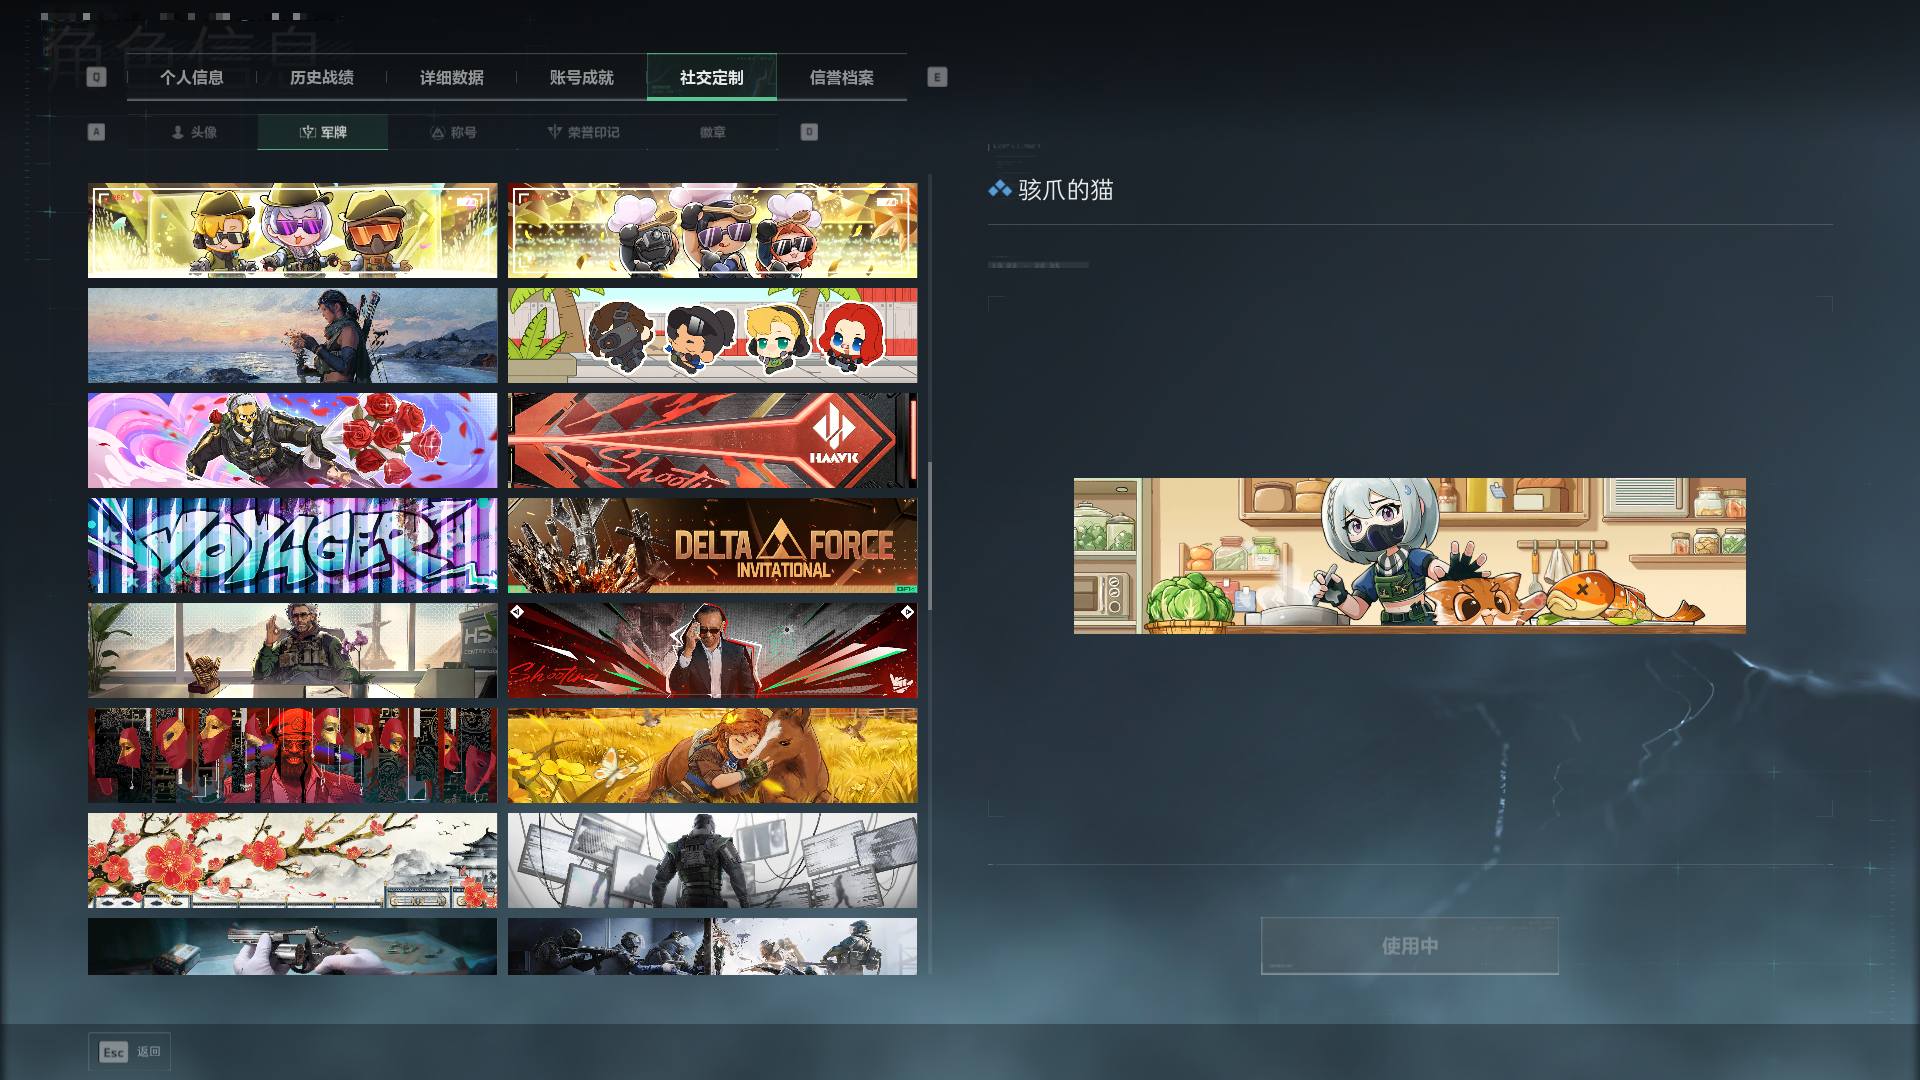This screenshot has width=1920, height=1080.
Task: Switch to the 历史战绩 tab
Action: (322, 77)
